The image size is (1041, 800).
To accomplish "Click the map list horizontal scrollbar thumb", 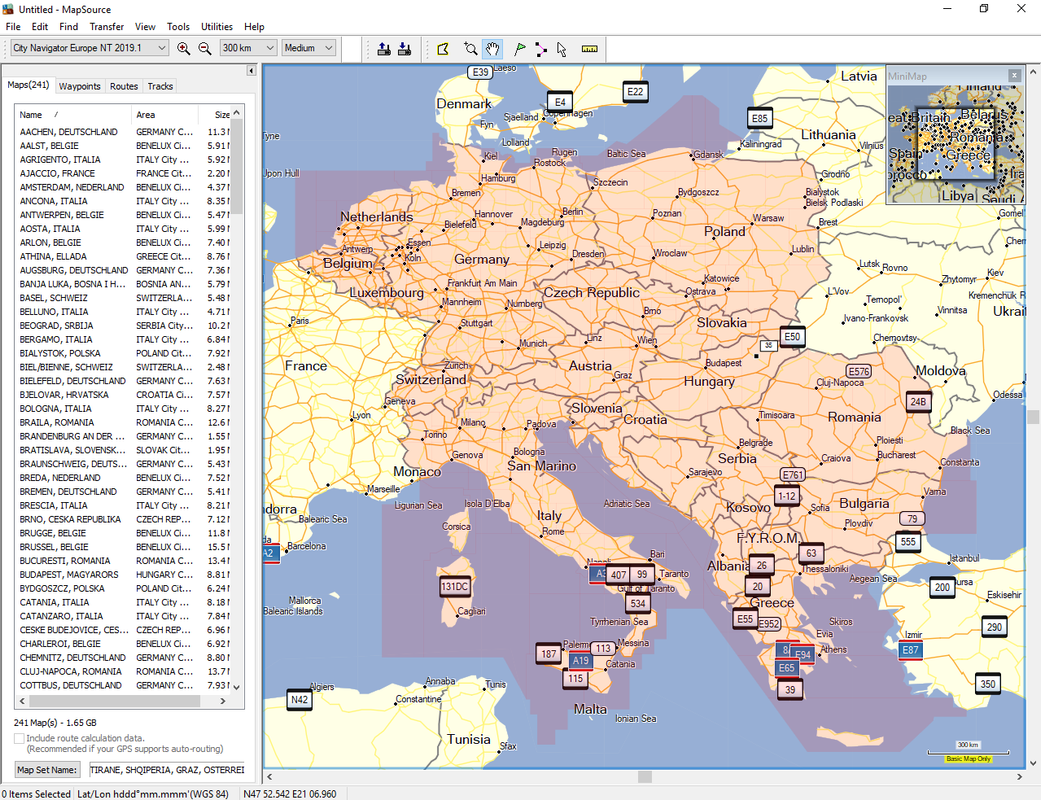I will (114, 701).
